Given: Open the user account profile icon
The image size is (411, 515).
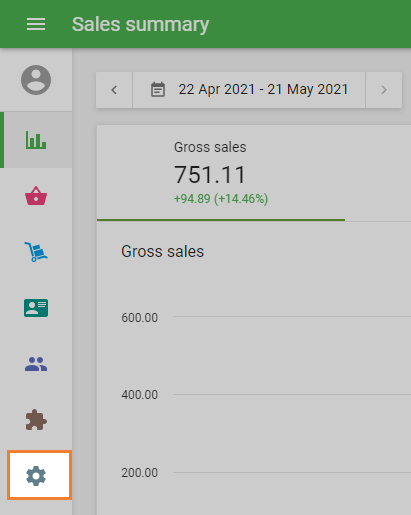Looking at the screenshot, I should (36, 80).
